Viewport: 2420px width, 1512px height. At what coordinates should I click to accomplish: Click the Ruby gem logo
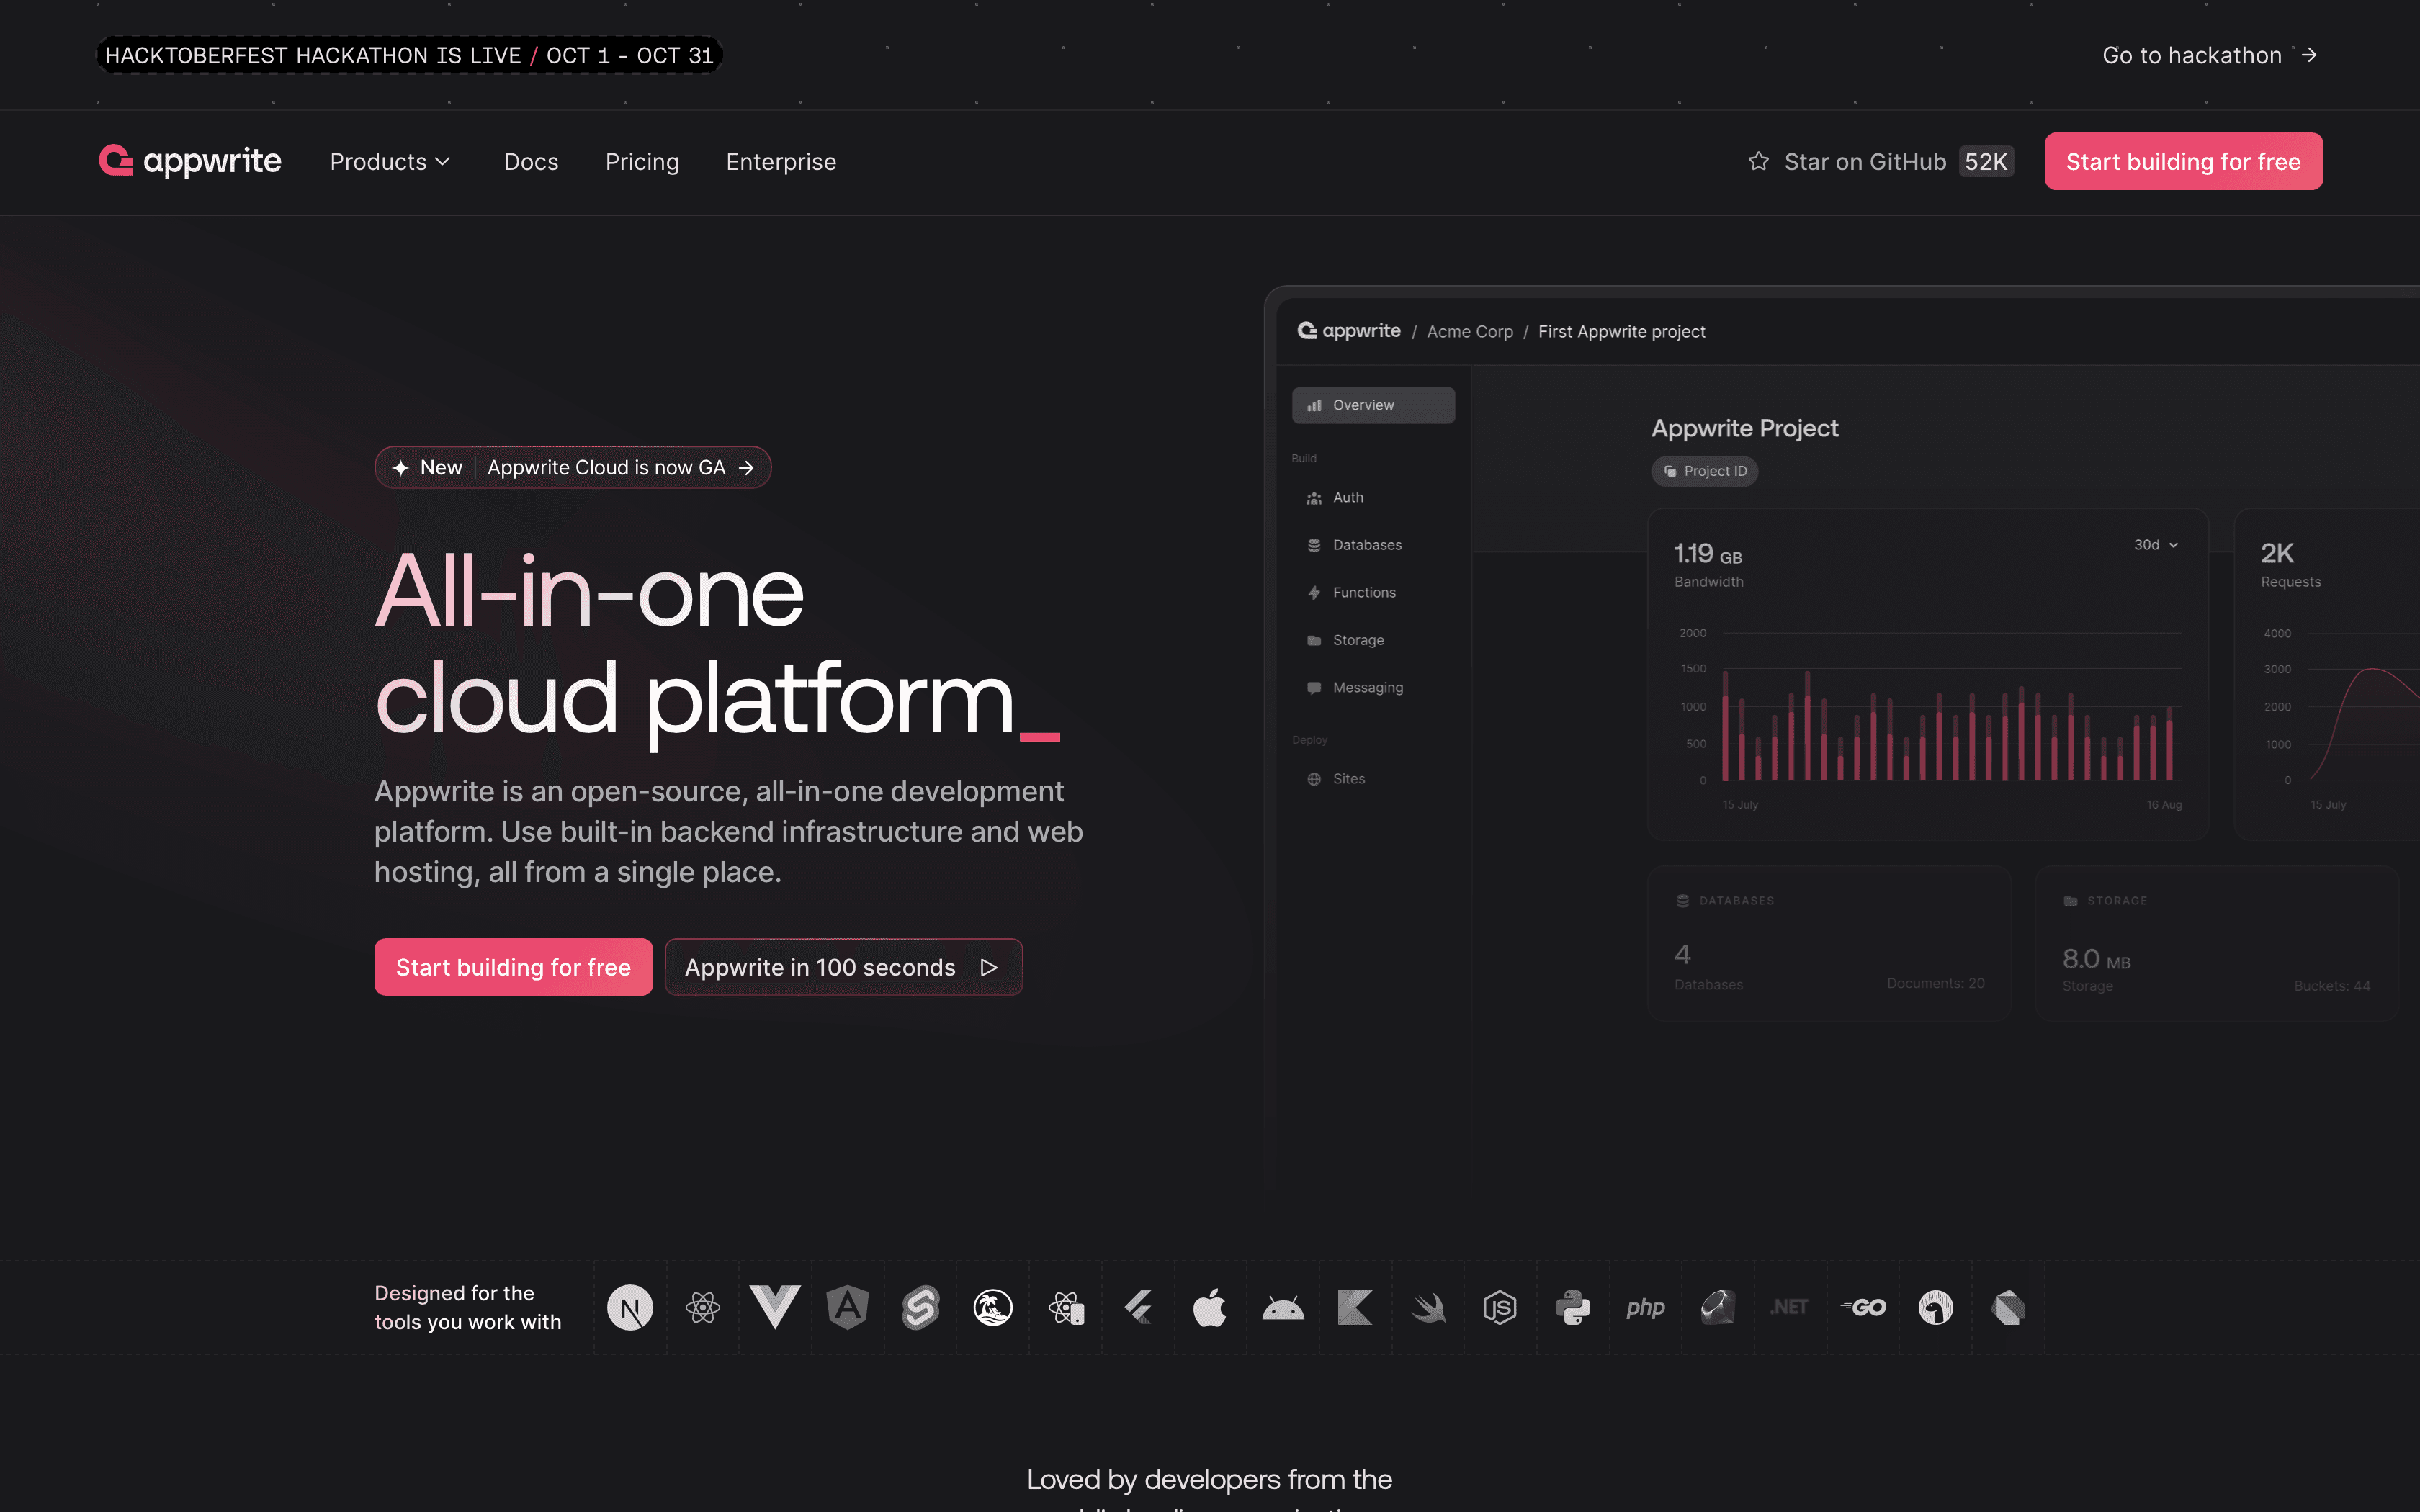(x=1718, y=1307)
